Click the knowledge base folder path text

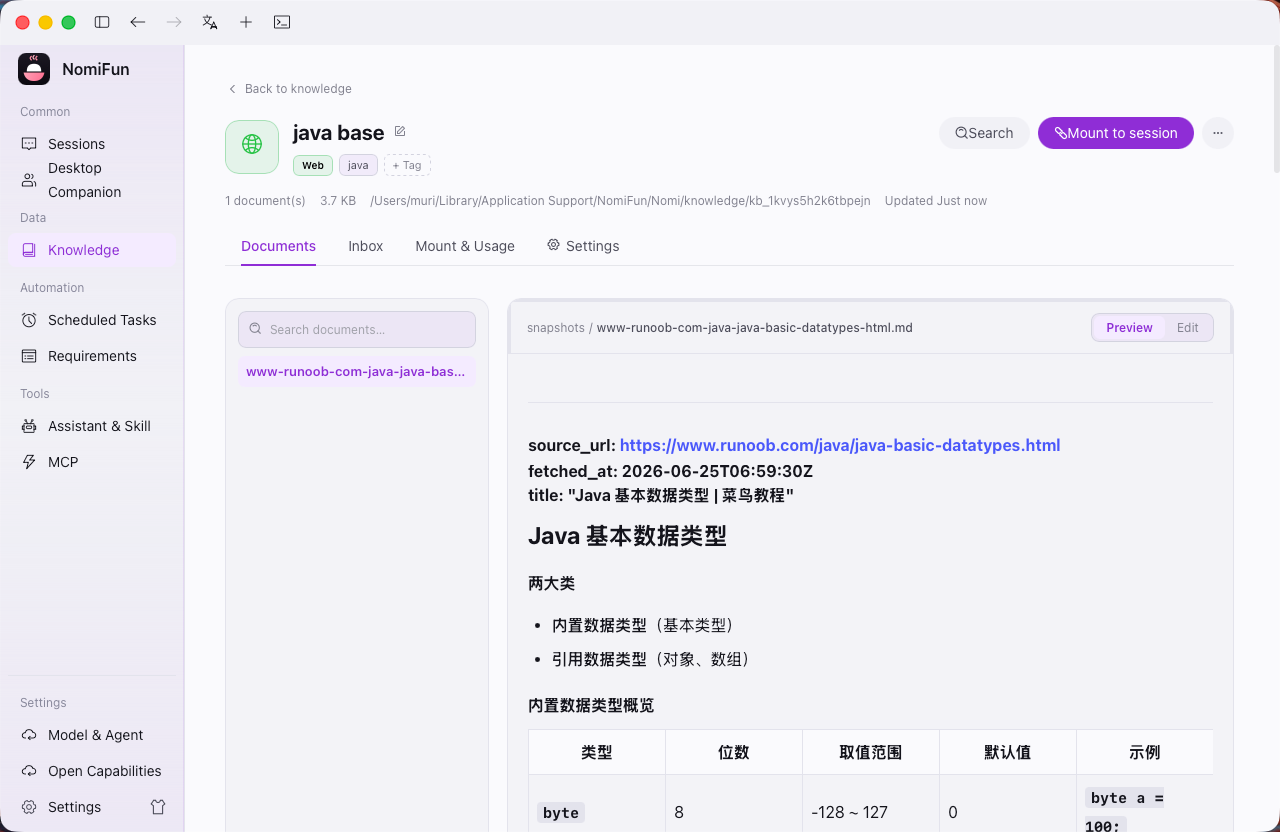[620, 201]
